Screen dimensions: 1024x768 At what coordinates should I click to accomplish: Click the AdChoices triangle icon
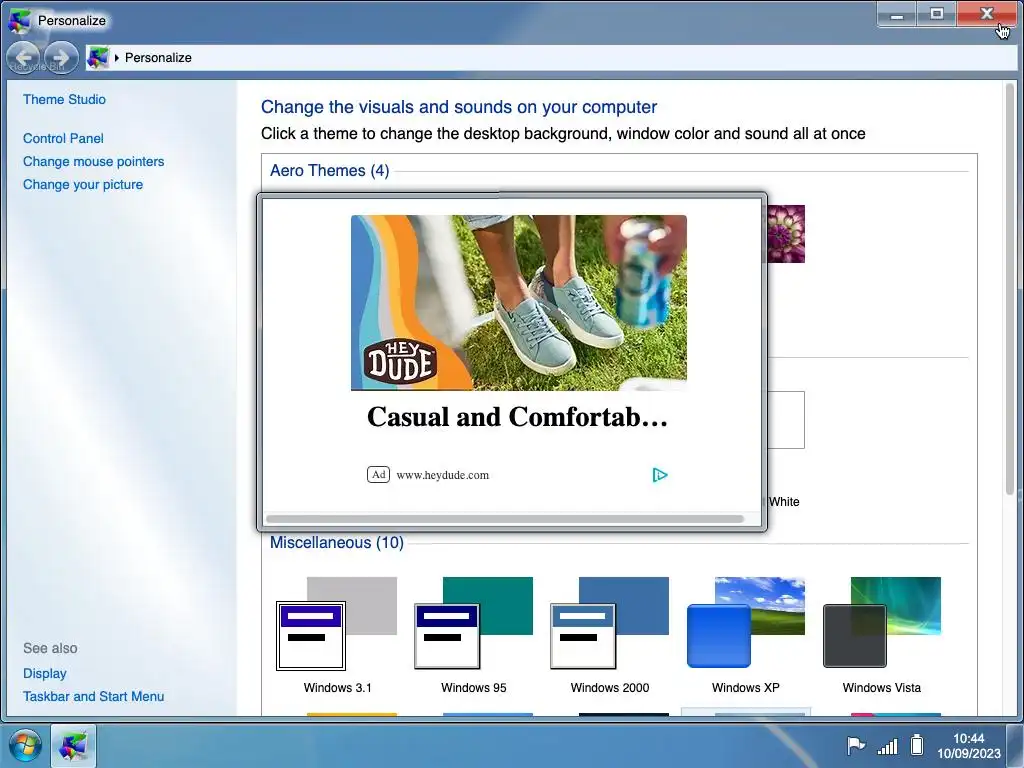pyautogui.click(x=660, y=475)
